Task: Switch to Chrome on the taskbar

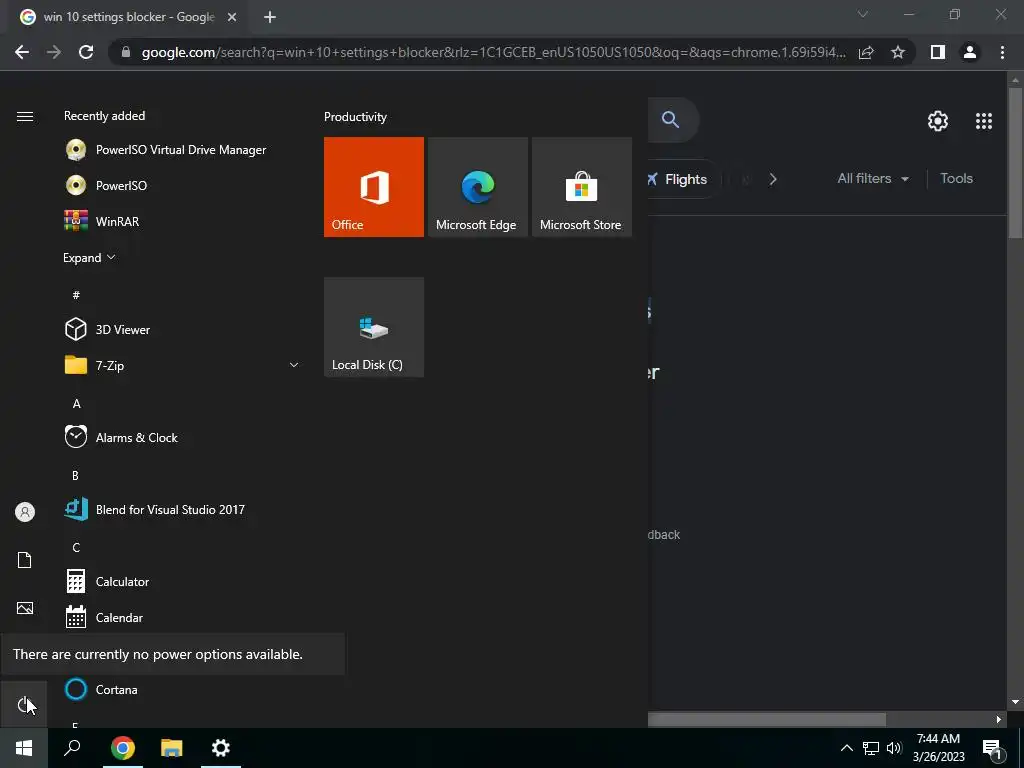Action: (122, 748)
